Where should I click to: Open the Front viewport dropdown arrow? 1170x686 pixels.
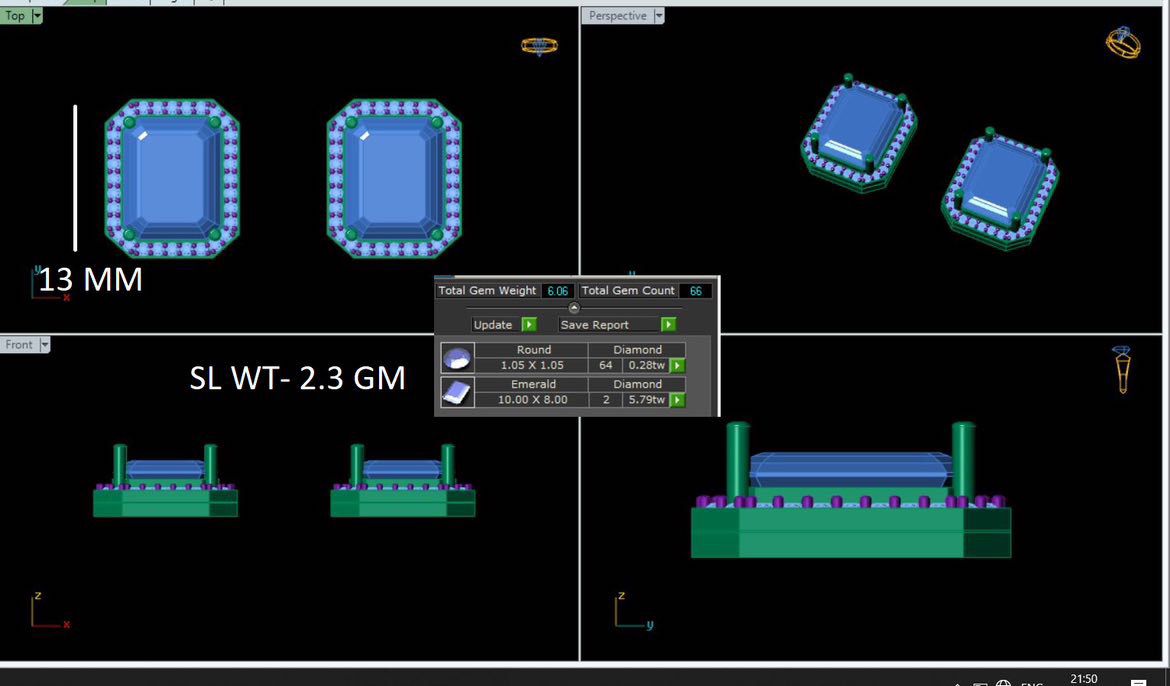pos(45,345)
